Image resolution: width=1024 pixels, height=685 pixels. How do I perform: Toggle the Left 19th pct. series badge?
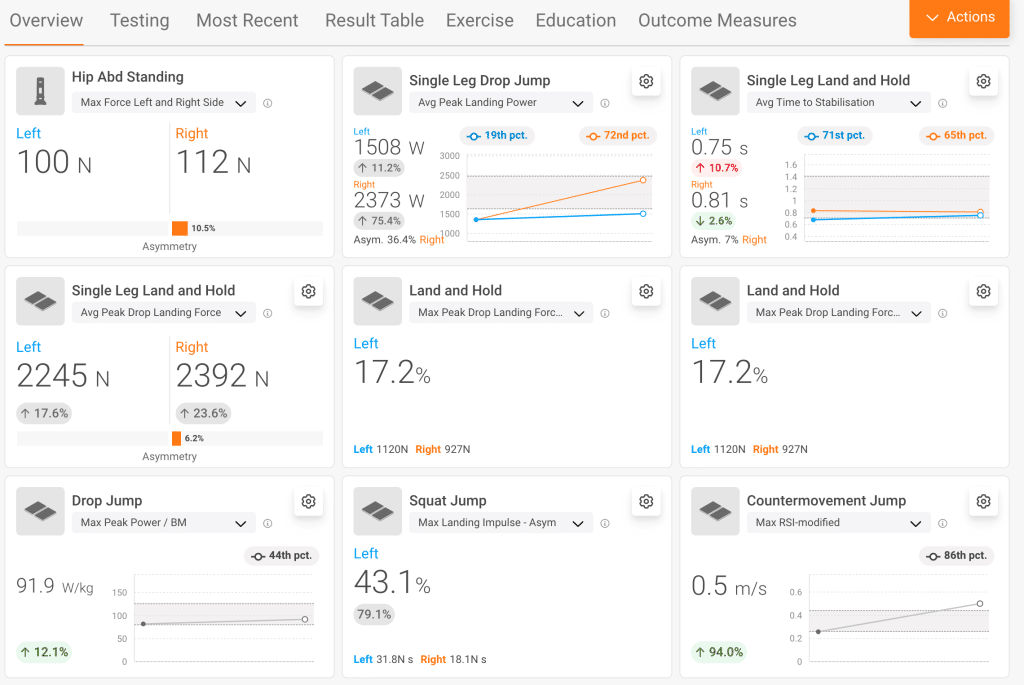point(498,135)
